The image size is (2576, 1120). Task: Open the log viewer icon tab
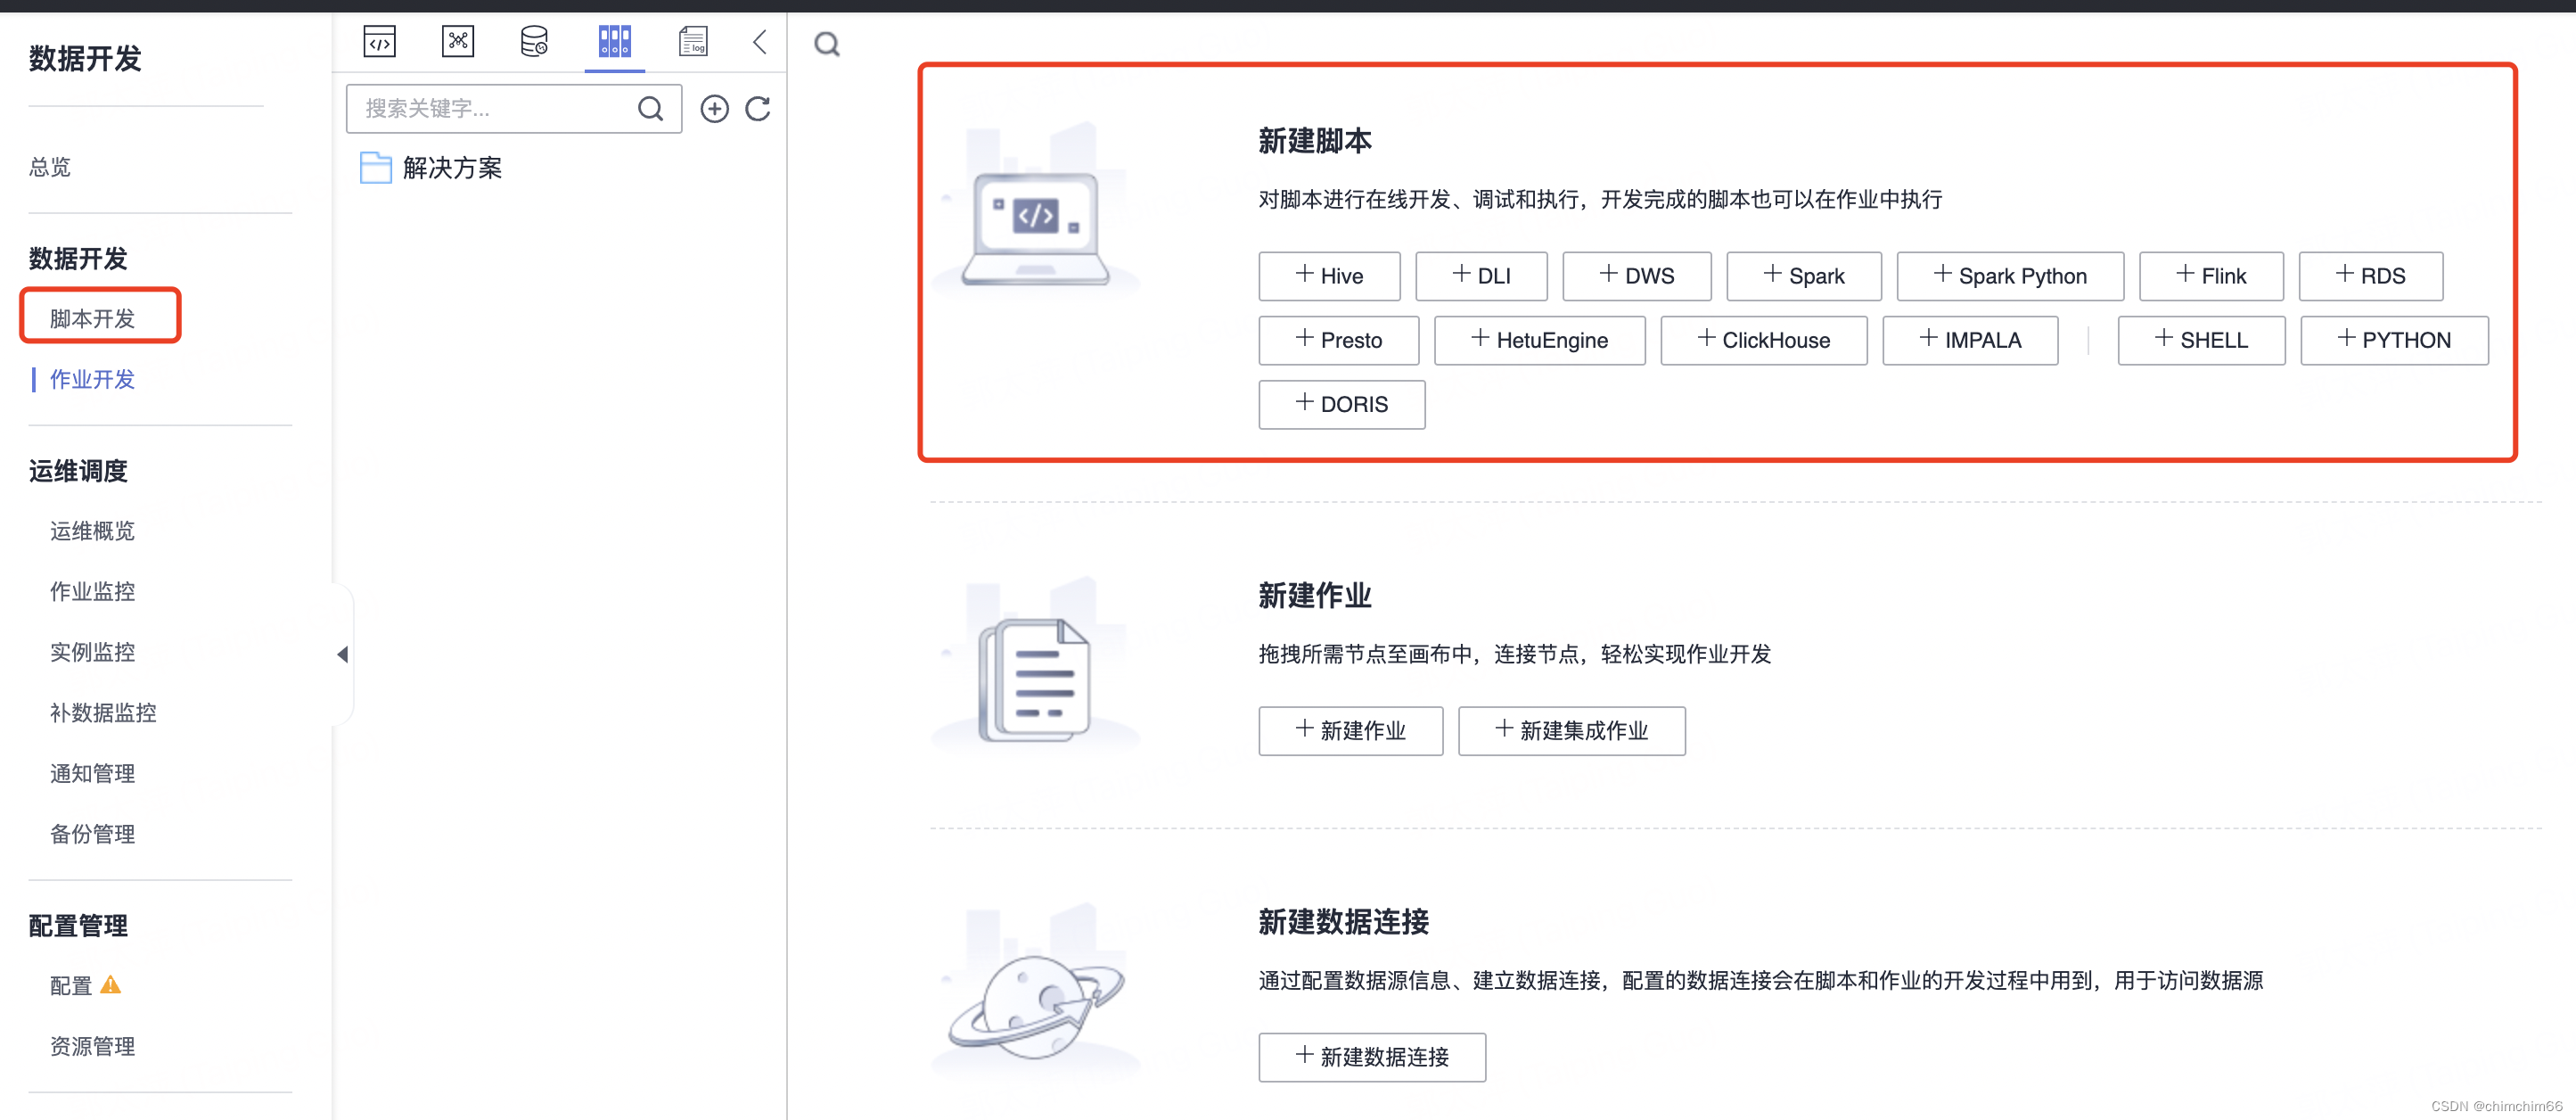click(692, 42)
